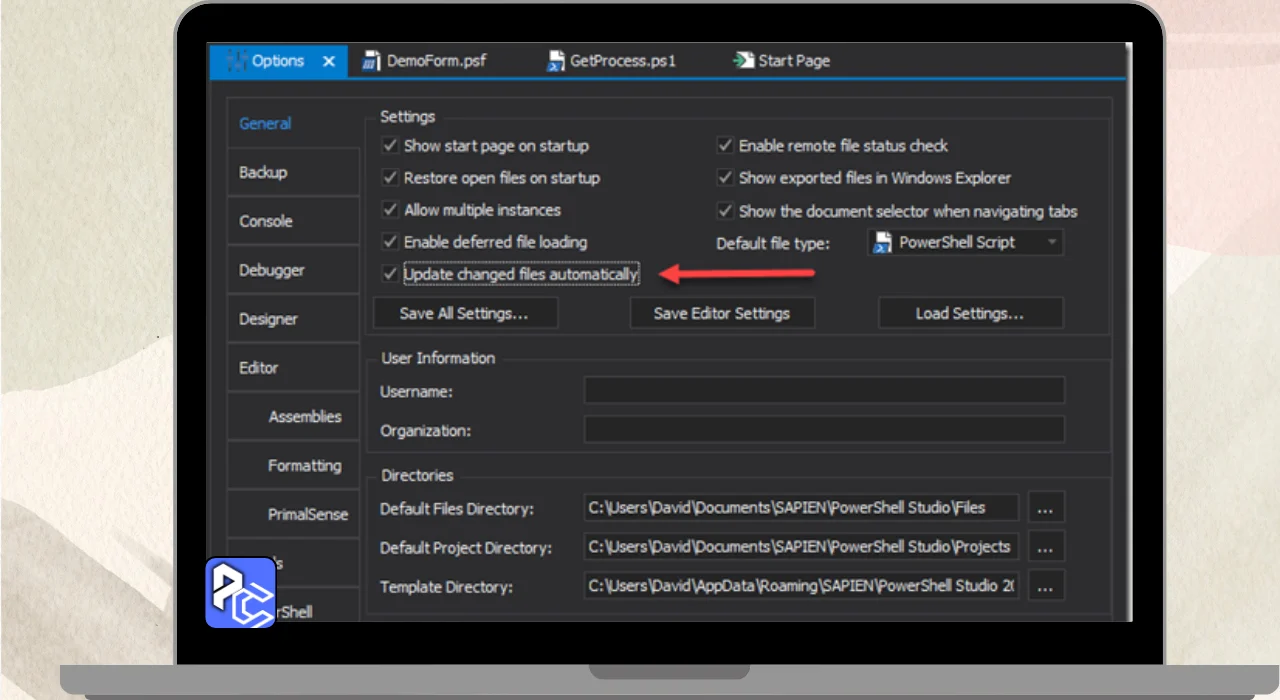Open the Debugger options category
The width and height of the screenshot is (1280, 700).
click(272, 270)
